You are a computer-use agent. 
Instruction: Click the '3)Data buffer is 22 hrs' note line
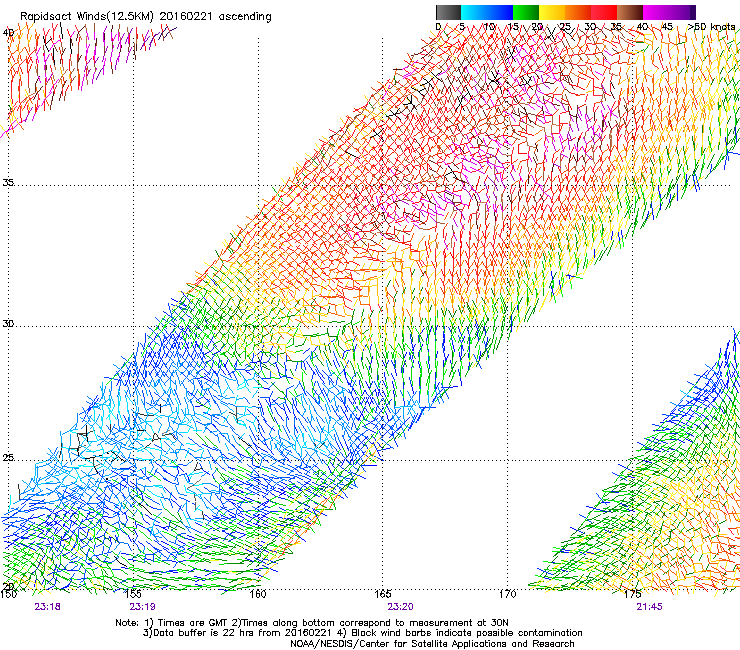(362, 633)
